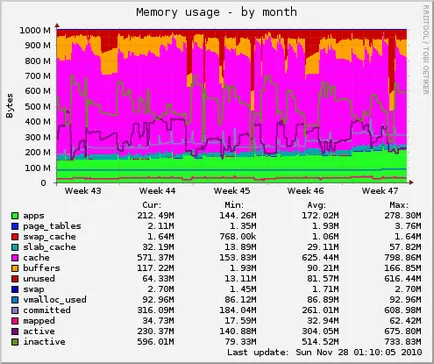Viewport: 434px width, 364px height.
Task: Click the 'Week 43' x-axis label
Action: [83, 191]
